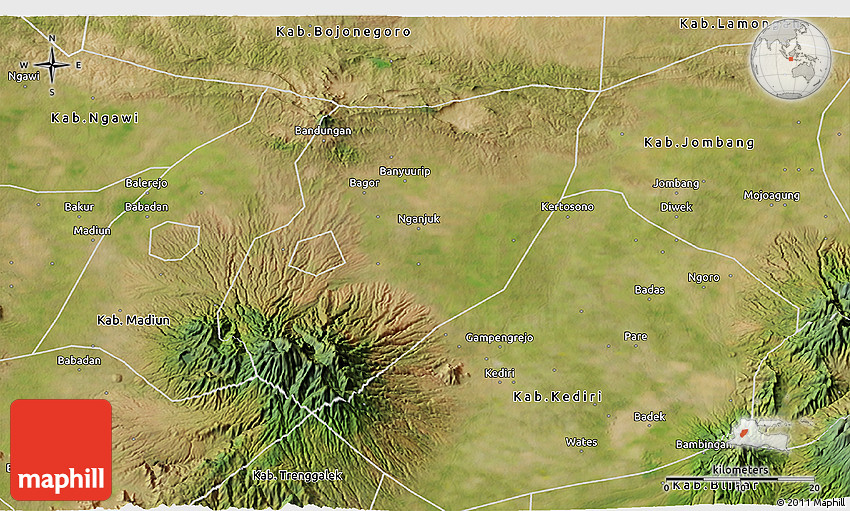Click the Kab. Ngawi region label

coord(94,118)
